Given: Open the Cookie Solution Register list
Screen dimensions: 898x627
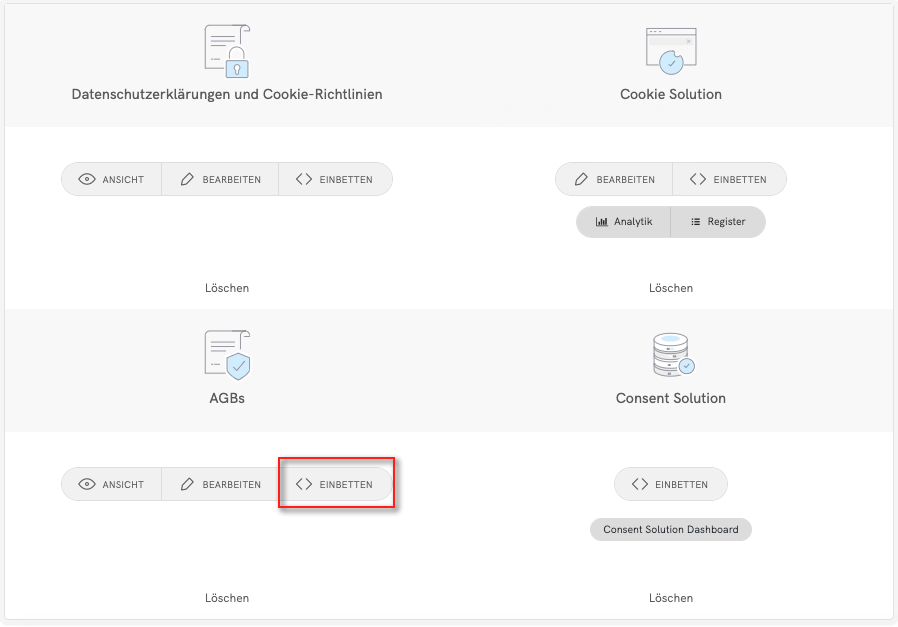Looking at the screenshot, I should pos(717,222).
